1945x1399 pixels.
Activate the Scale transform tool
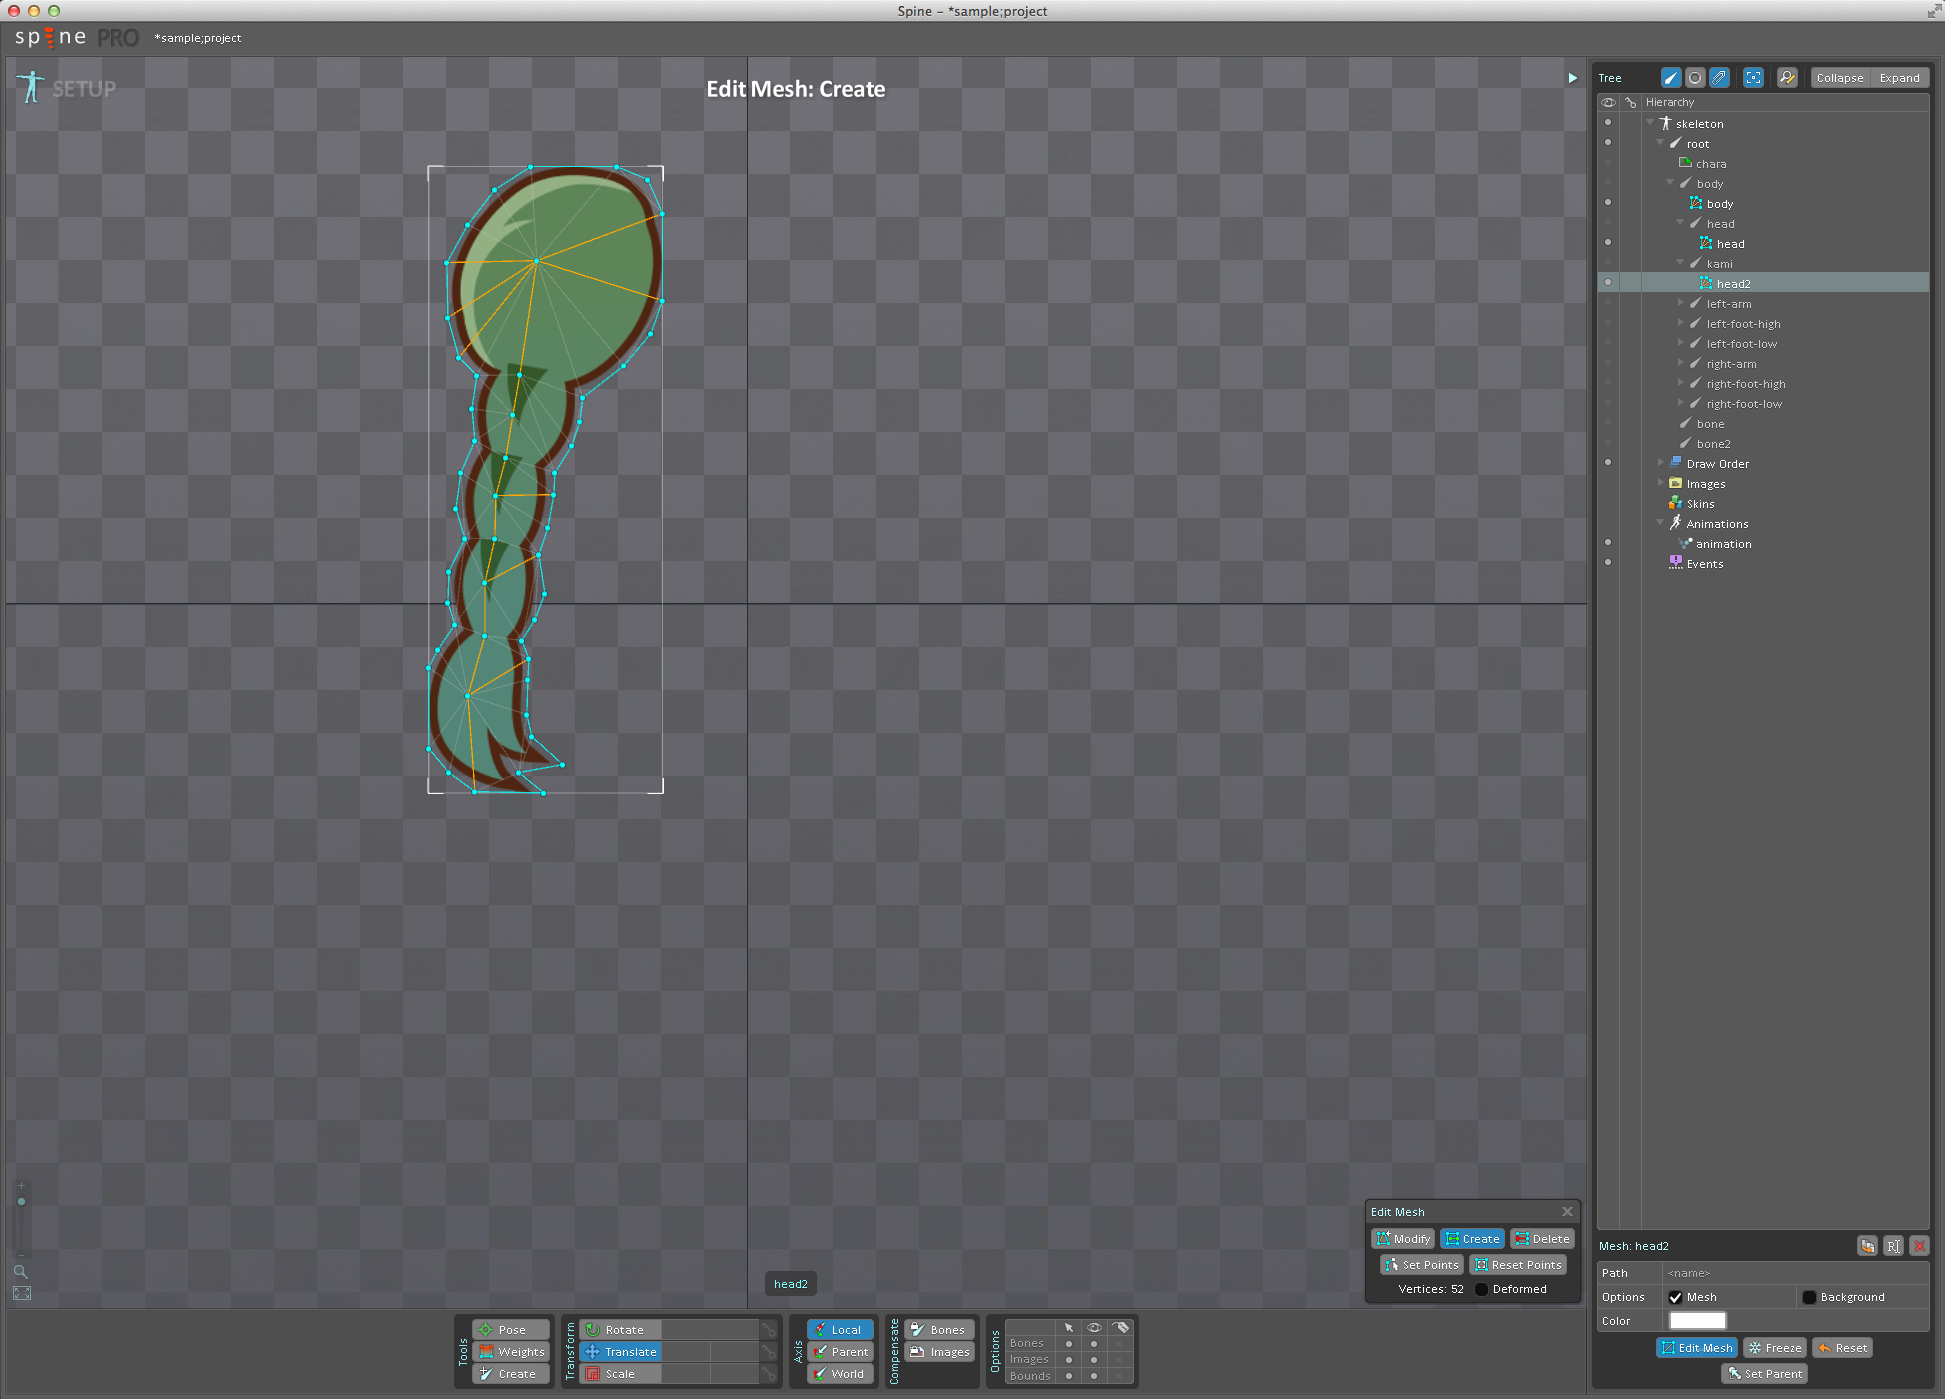621,1374
